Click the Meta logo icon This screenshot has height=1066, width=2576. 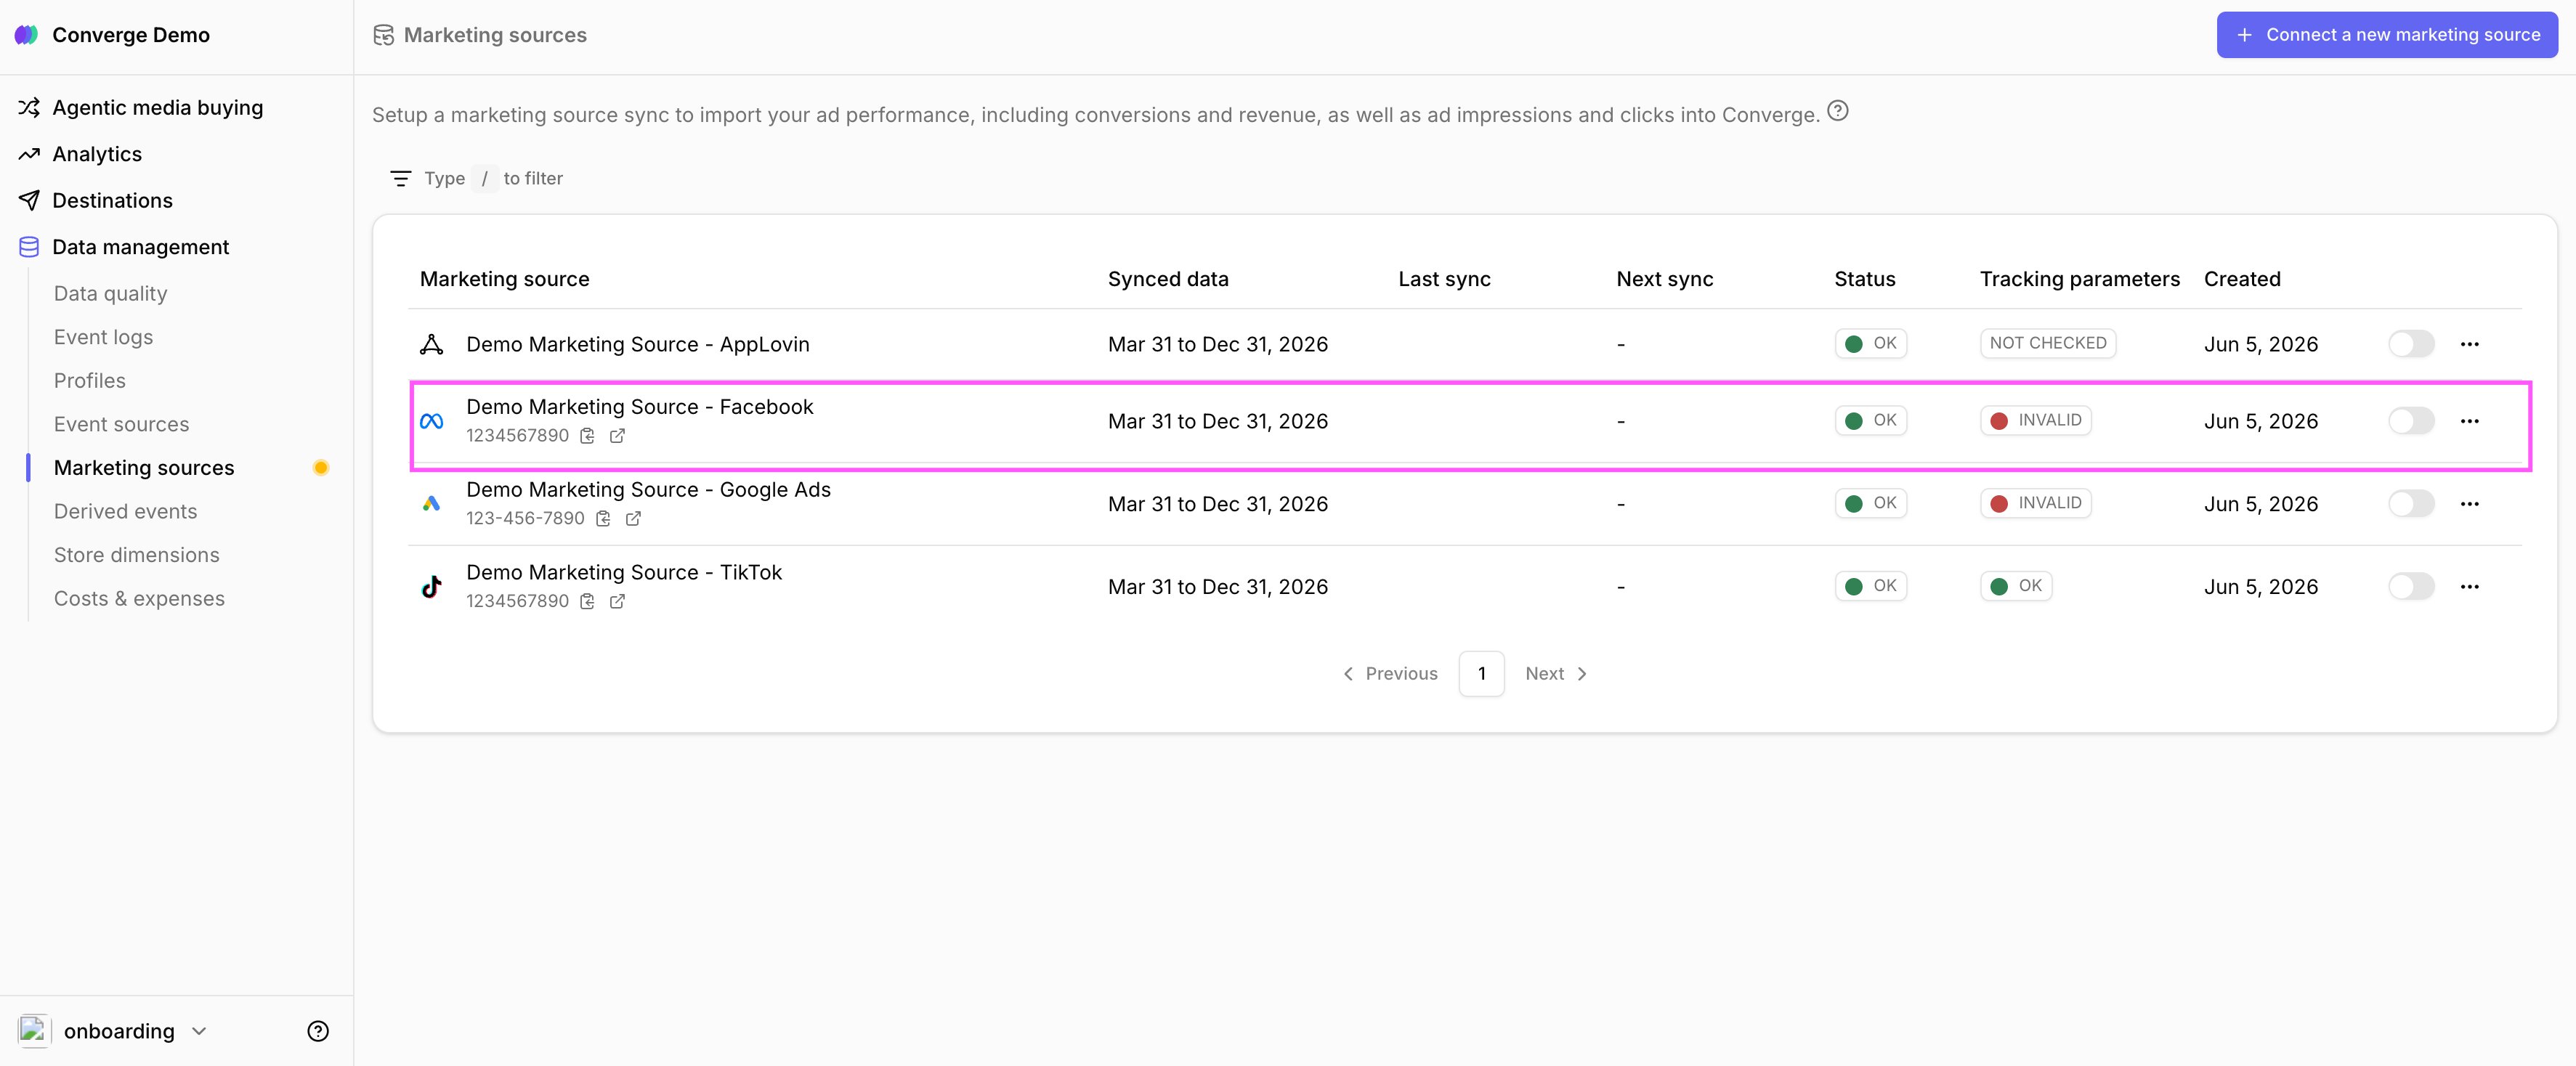pyautogui.click(x=431, y=421)
